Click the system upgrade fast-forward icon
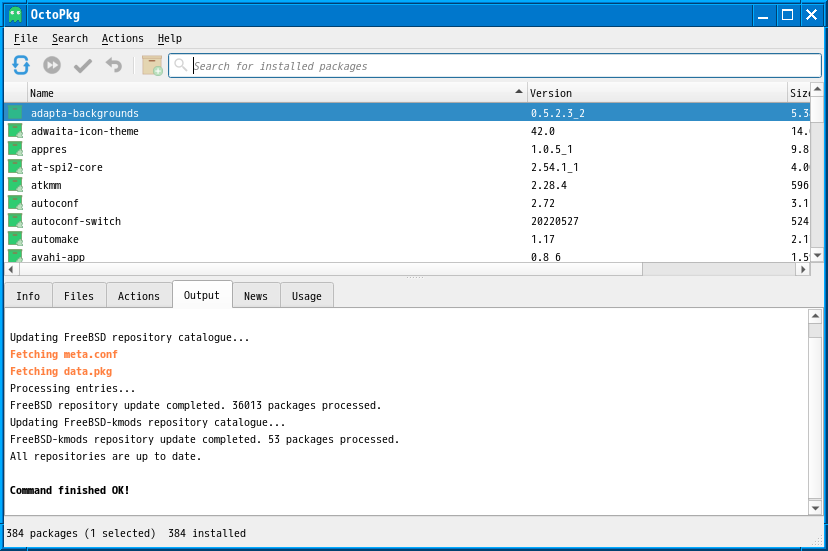The height and width of the screenshot is (551, 828). [x=52, y=66]
